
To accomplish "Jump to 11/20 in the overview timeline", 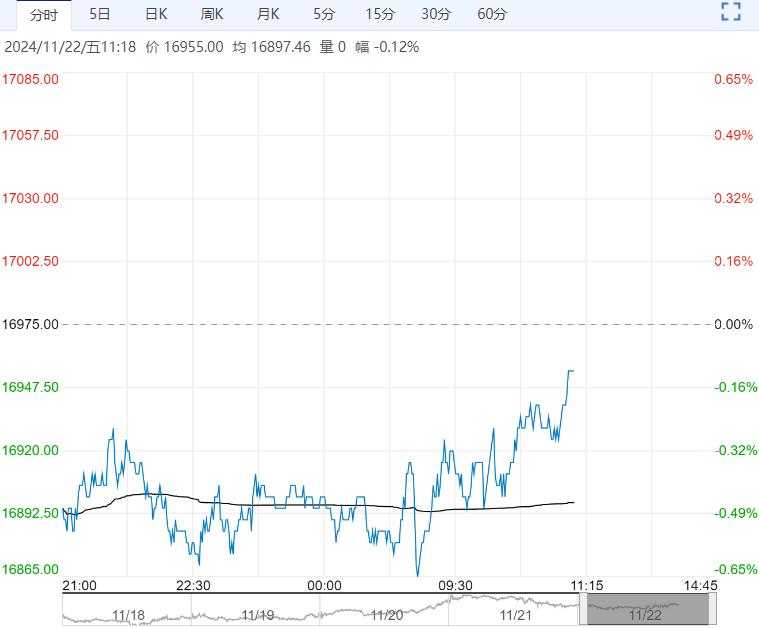I will (x=386, y=614).
